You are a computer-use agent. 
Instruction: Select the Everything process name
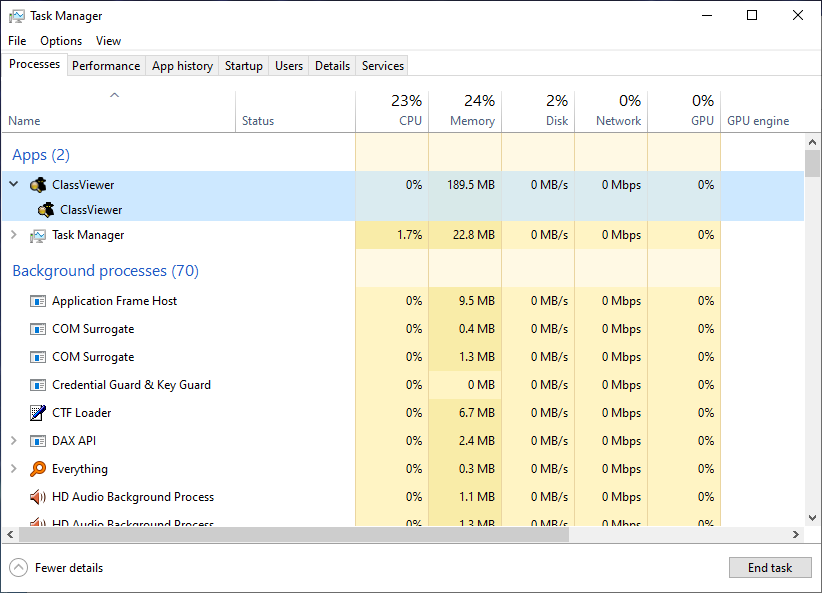pyautogui.click(x=80, y=469)
